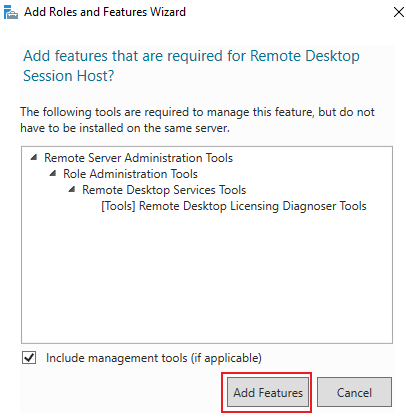Image resolution: width=406 pixels, height=417 pixels.
Task: Click the 'Add Roles and Features Wizard' title text
Action: tap(105, 12)
